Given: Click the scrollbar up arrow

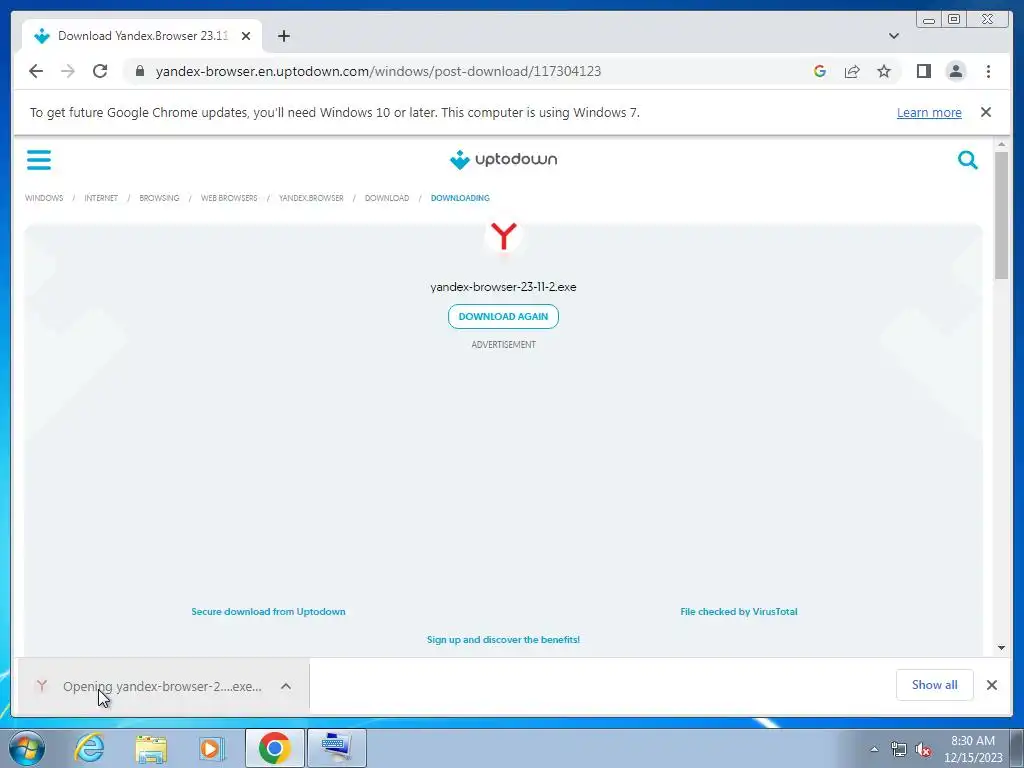Looking at the screenshot, I should (1001, 144).
